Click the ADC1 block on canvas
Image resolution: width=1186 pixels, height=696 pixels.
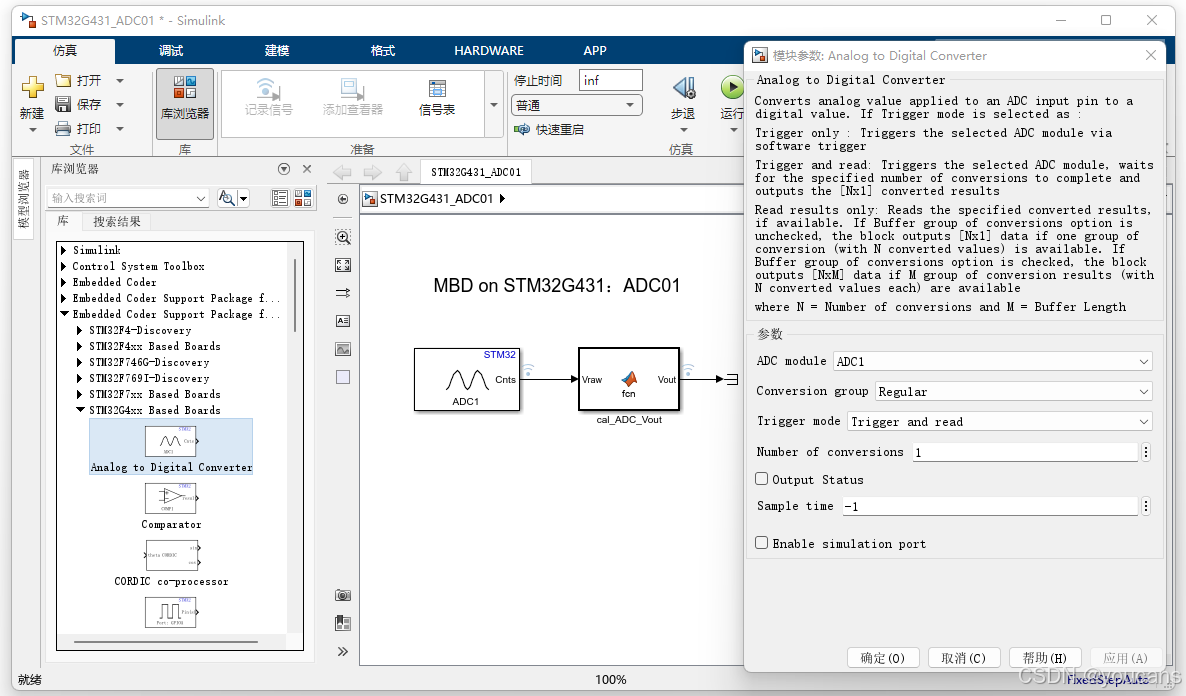point(467,379)
